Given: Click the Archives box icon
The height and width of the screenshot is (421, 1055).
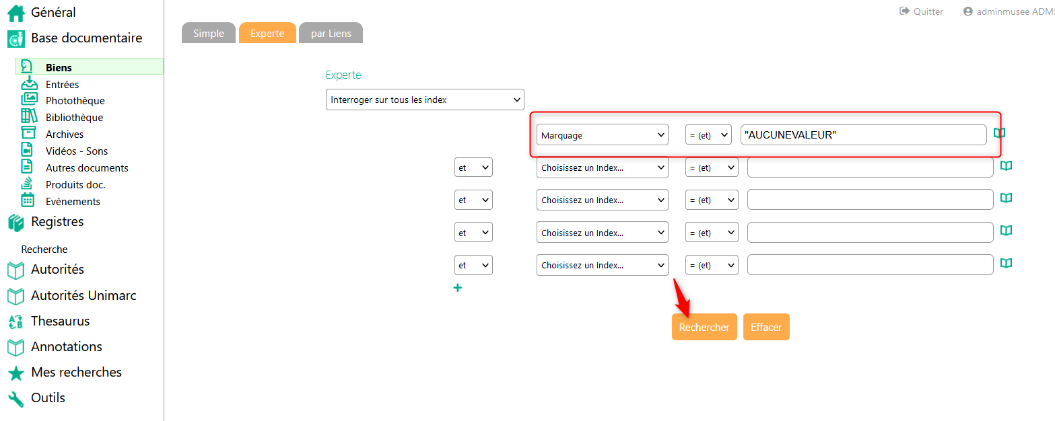Looking at the screenshot, I should click(28, 134).
